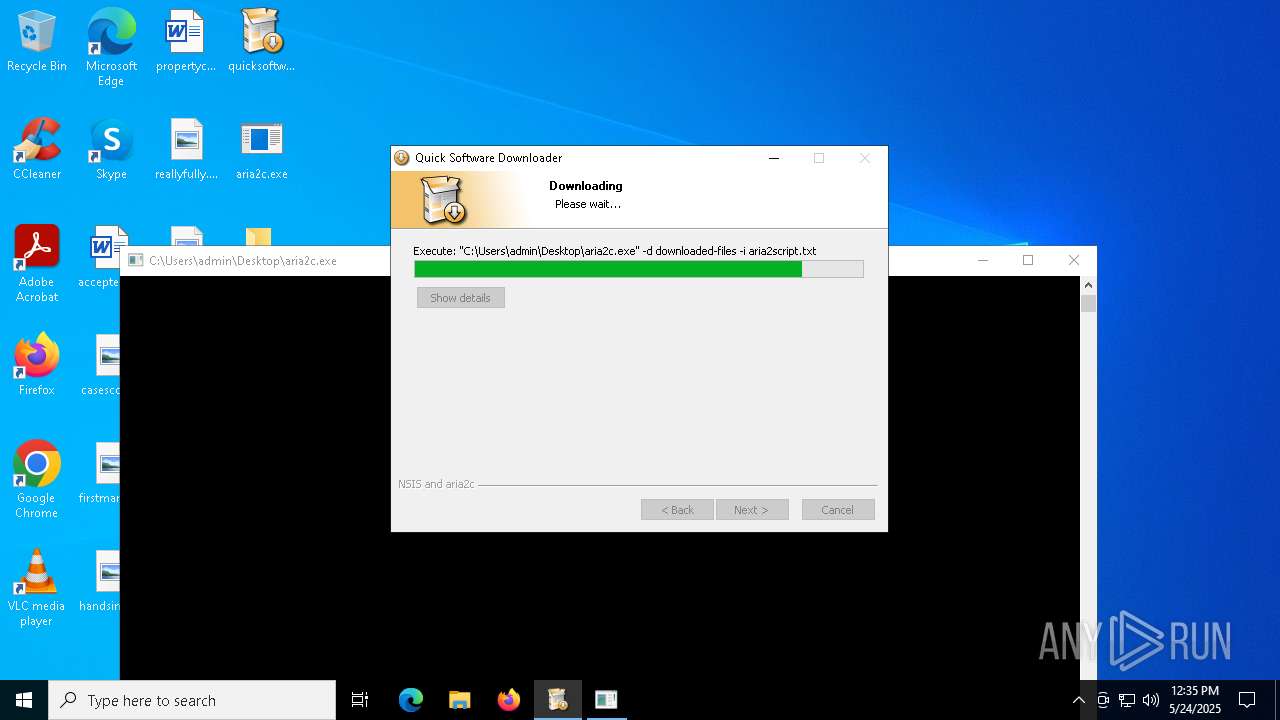
Task: Launch Edge from the taskbar
Action: coord(411,700)
